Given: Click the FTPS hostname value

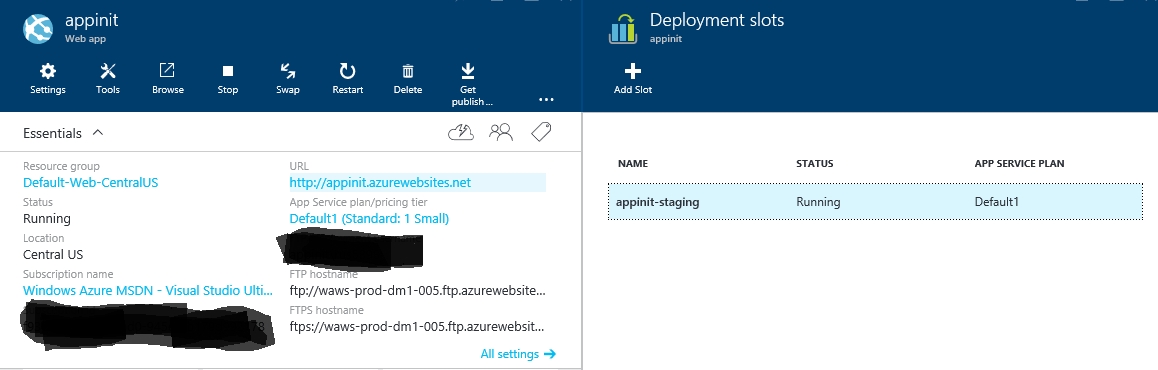Looking at the screenshot, I should coord(418,326).
